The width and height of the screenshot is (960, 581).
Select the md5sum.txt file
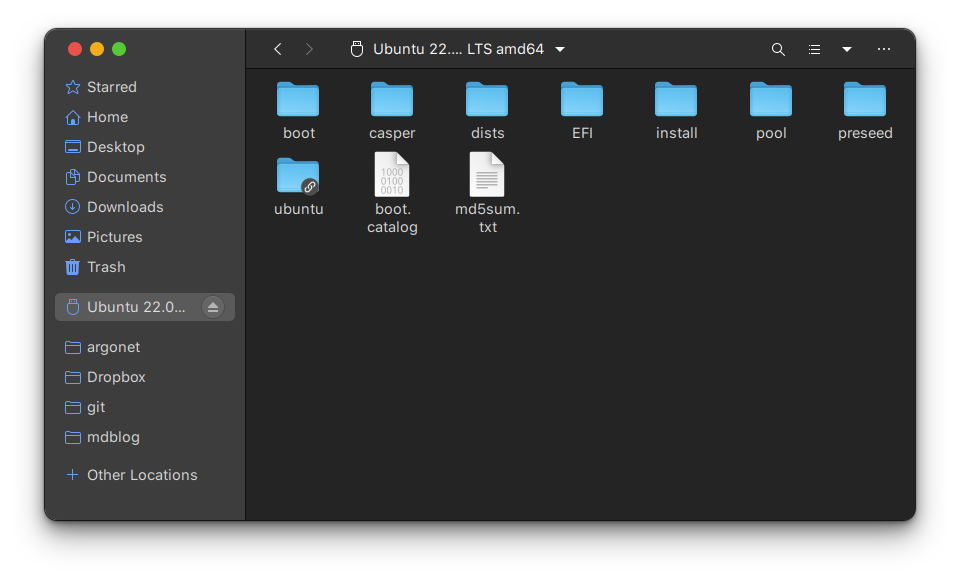487,193
